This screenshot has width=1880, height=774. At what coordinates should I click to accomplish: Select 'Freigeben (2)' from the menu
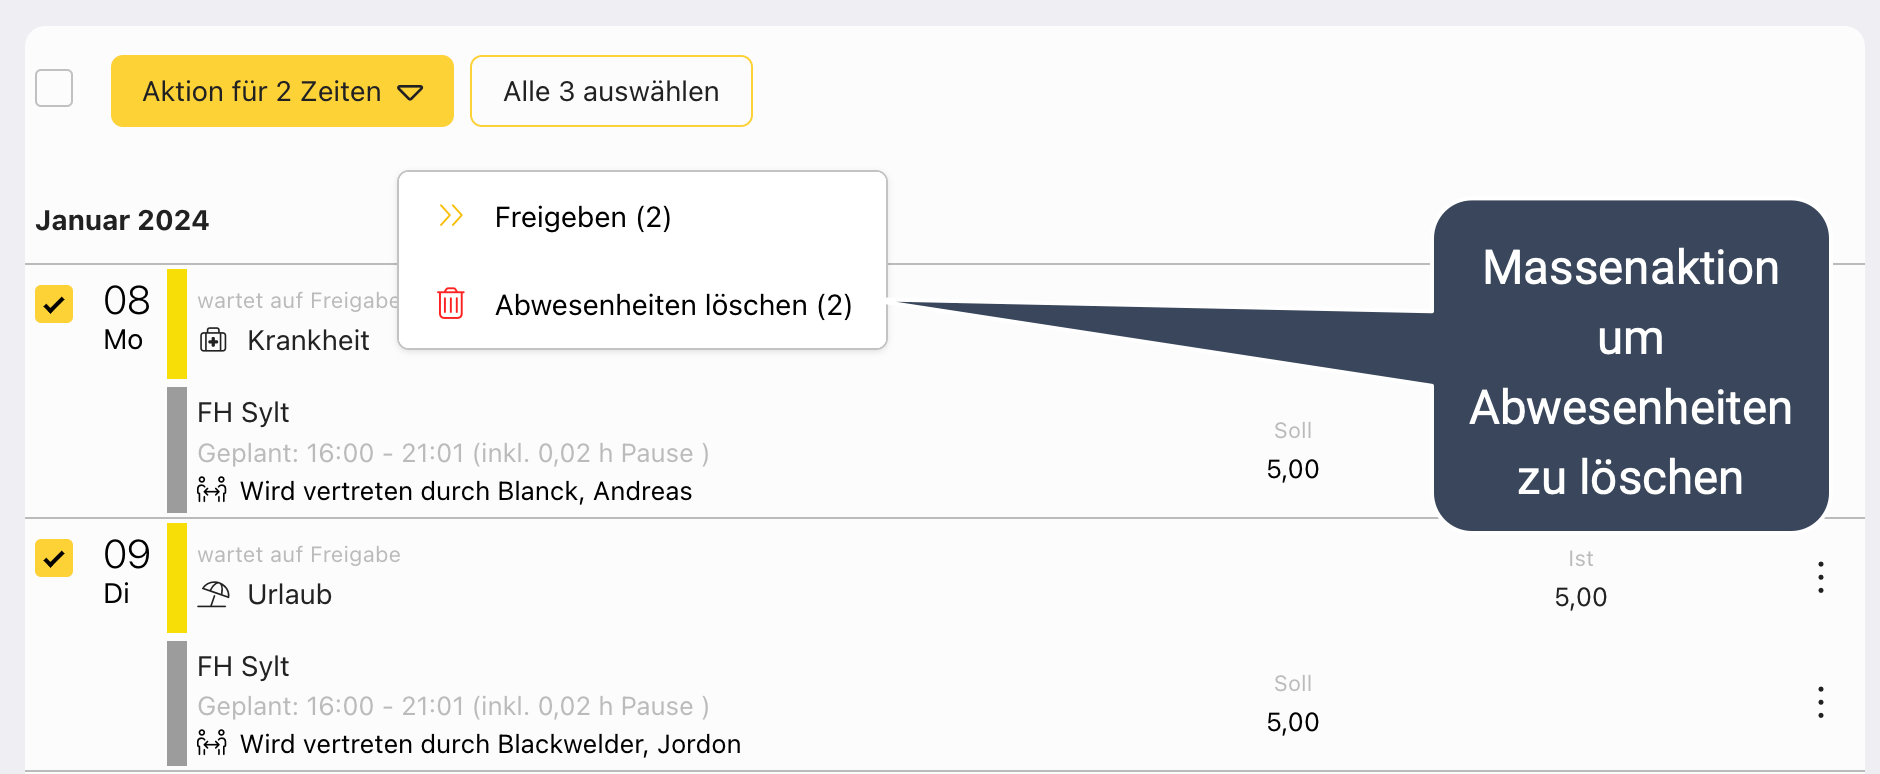point(582,217)
